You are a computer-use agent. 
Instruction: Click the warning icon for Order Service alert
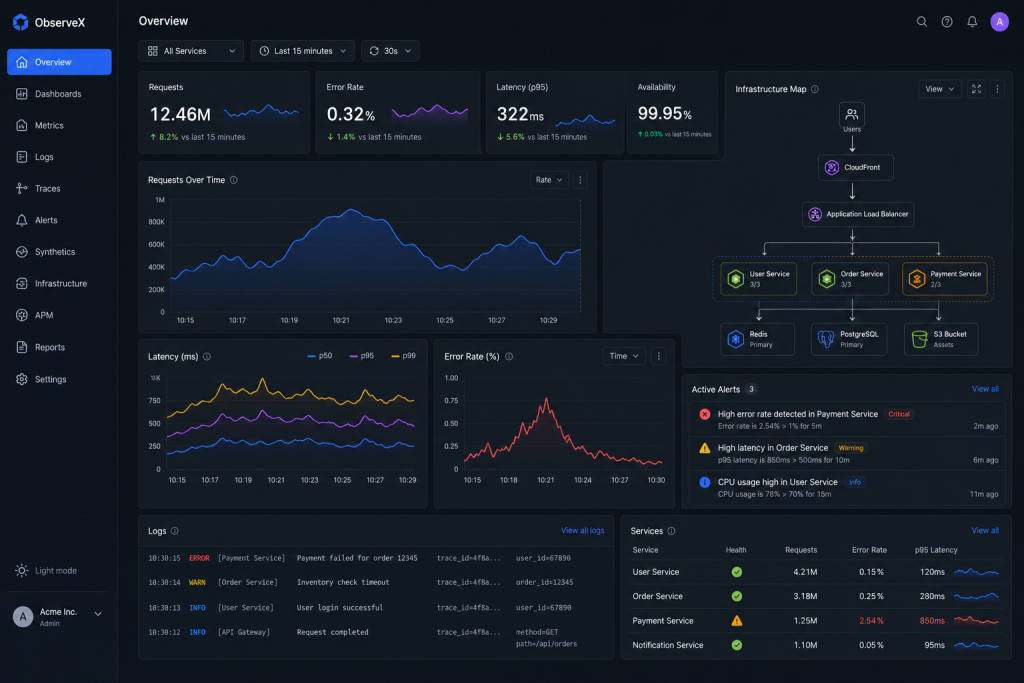[x=705, y=448]
